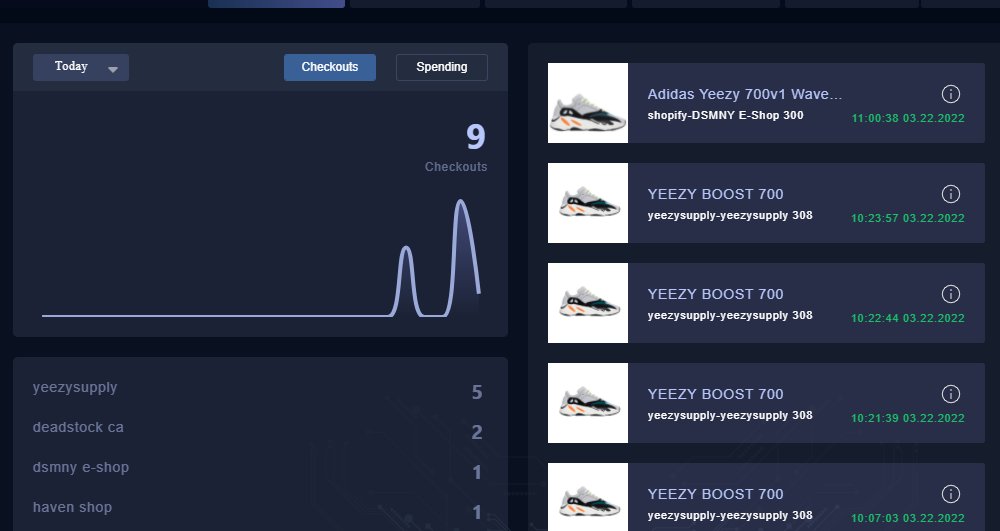Viewport: 1000px width, 531px height.
Task: Click shoe thumbnail of 10:21:39 checkout
Action: pos(588,404)
